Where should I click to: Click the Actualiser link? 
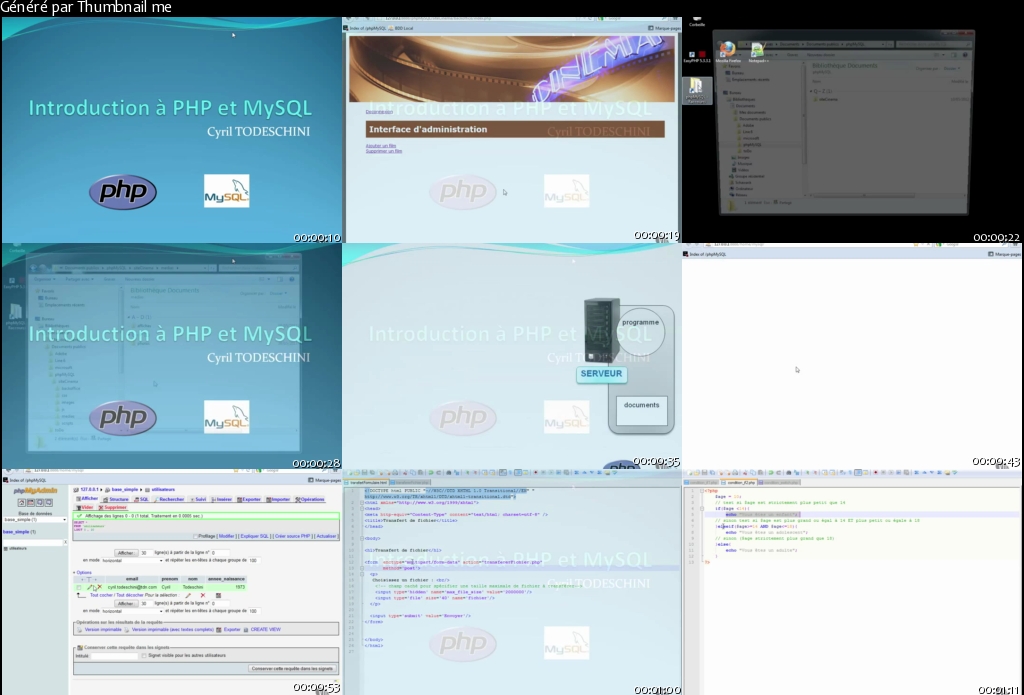327,536
